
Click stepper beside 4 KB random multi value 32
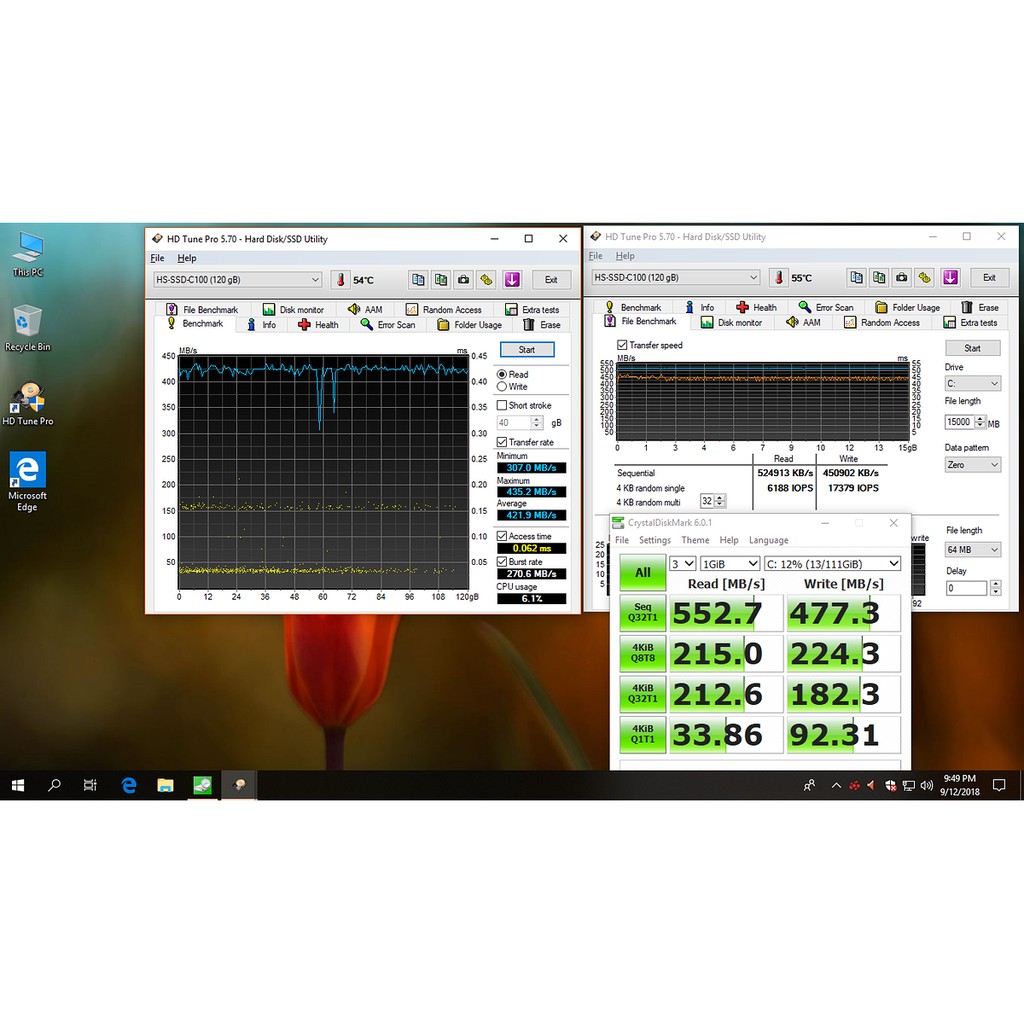point(720,502)
